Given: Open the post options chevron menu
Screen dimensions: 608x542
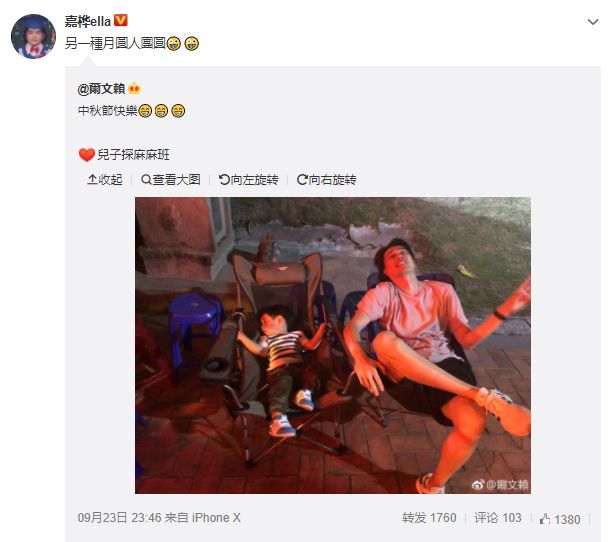Looking at the screenshot, I should click(x=592, y=22).
